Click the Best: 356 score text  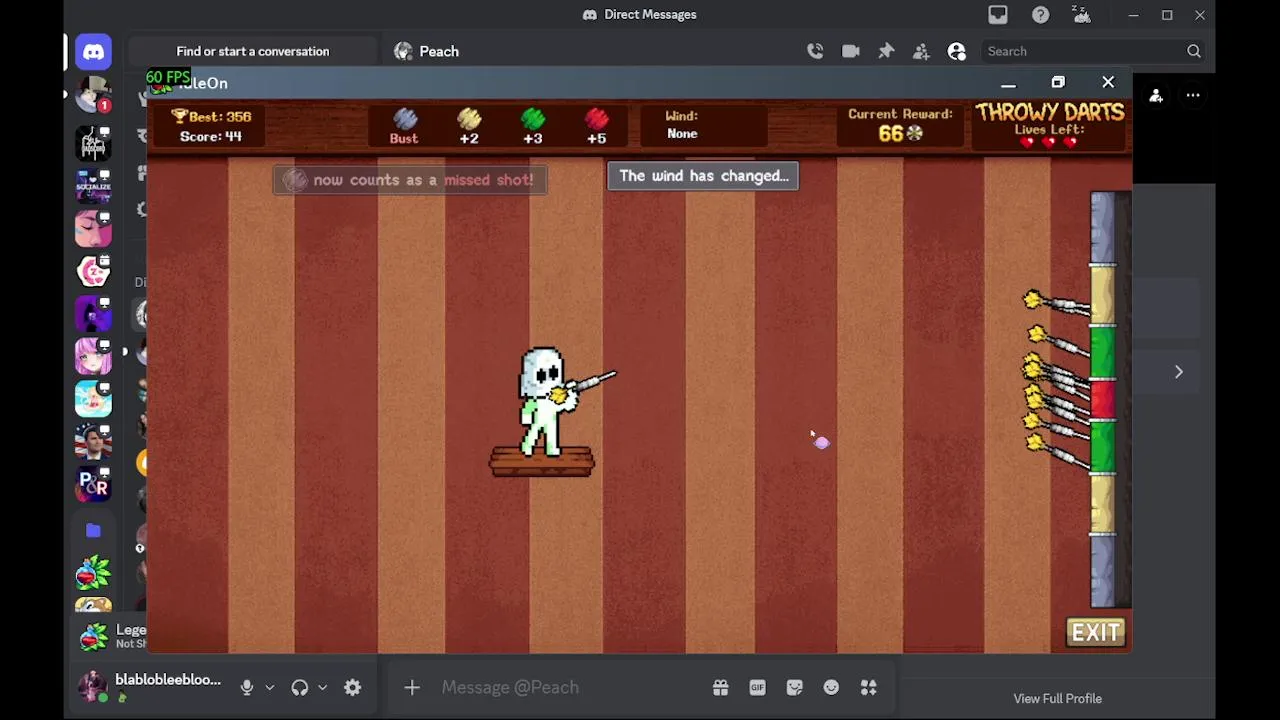[x=211, y=116]
